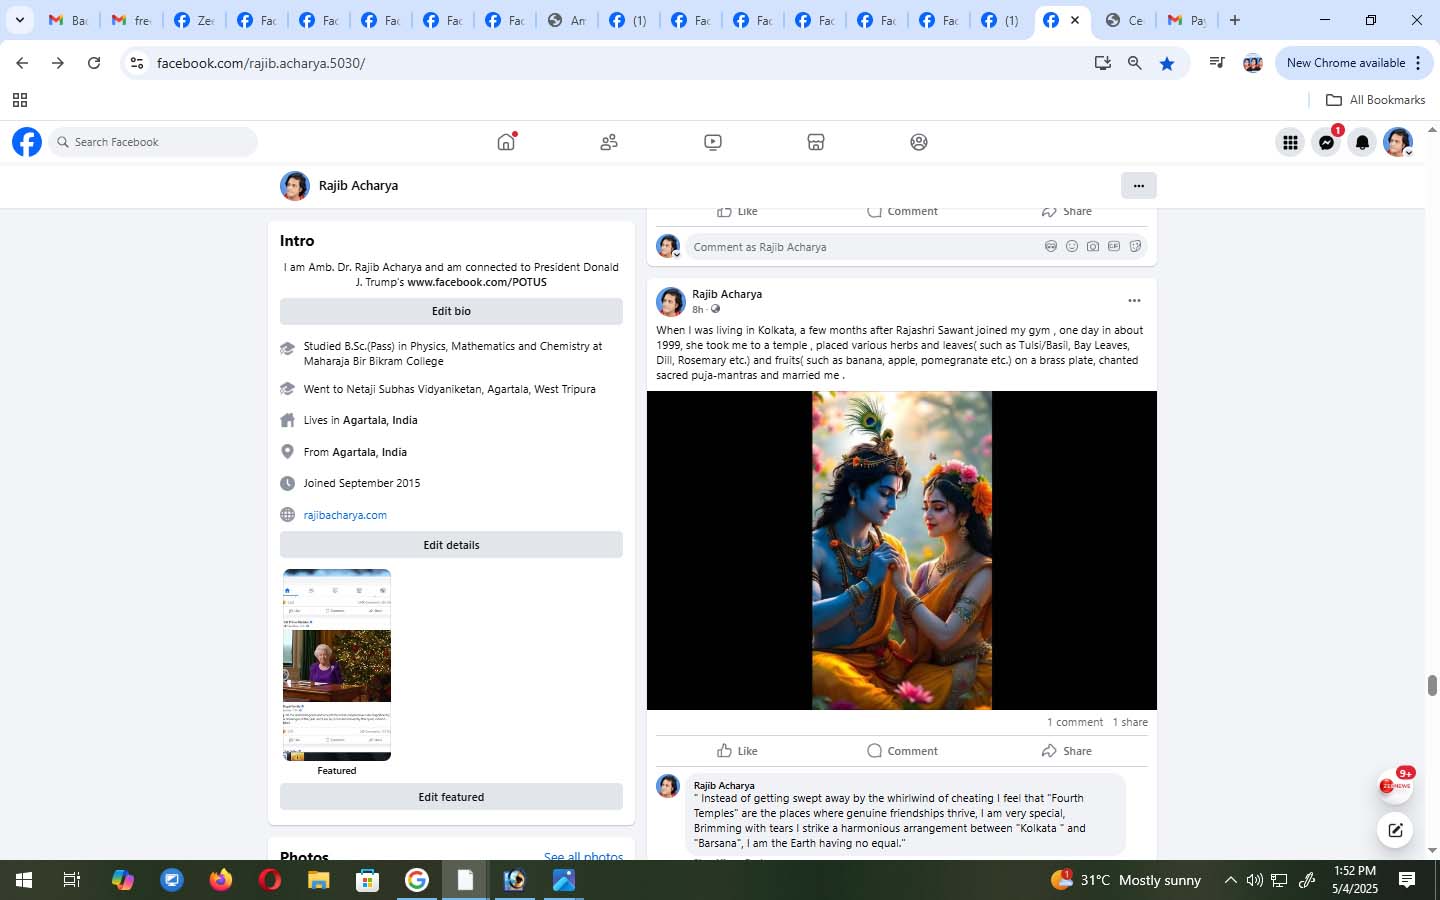1440x900 pixels.
Task: Open Facebook home feed icon
Action: (506, 142)
